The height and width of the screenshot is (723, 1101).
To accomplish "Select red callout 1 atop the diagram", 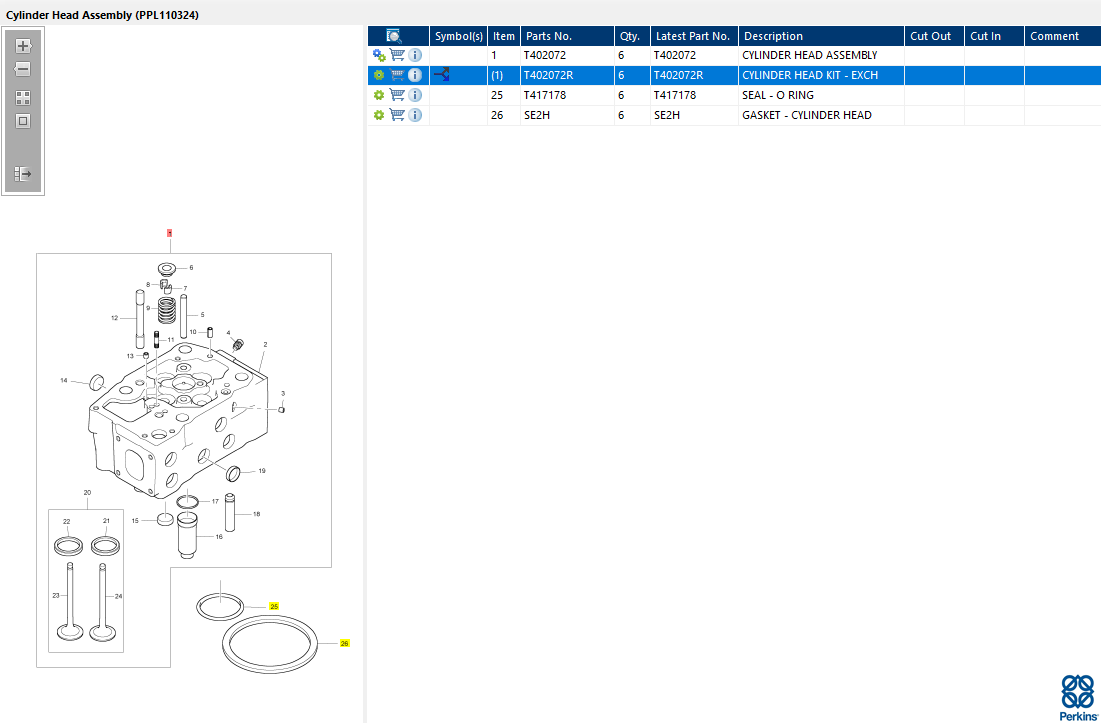I will pos(169,232).
